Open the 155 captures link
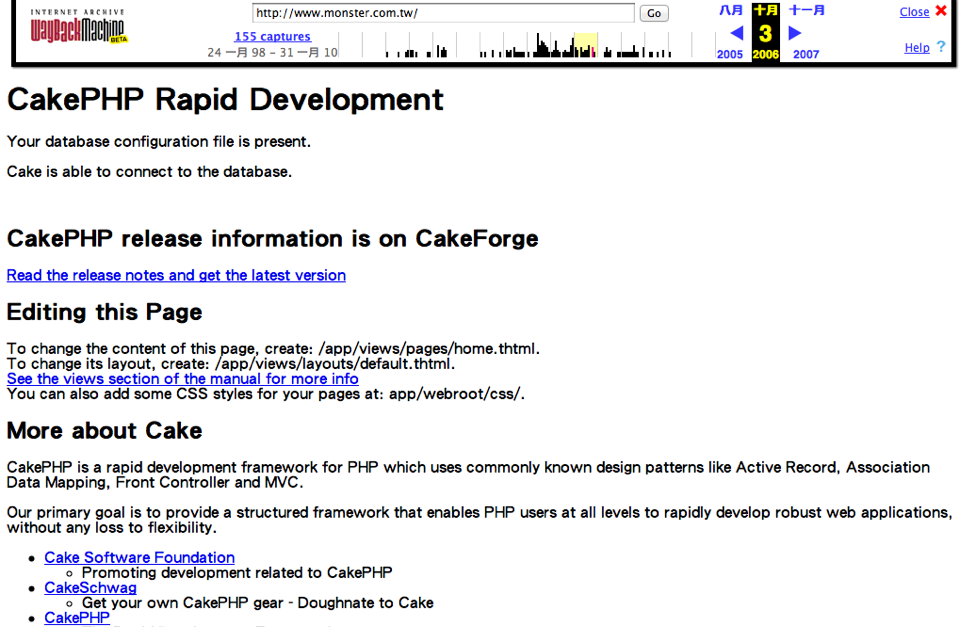 [272, 37]
